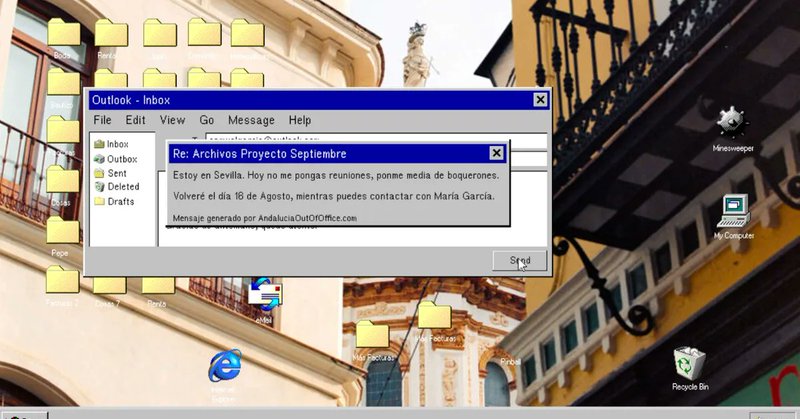The width and height of the screenshot is (800, 419).
Task: Select the Boda desktop folder
Action: 63,39
